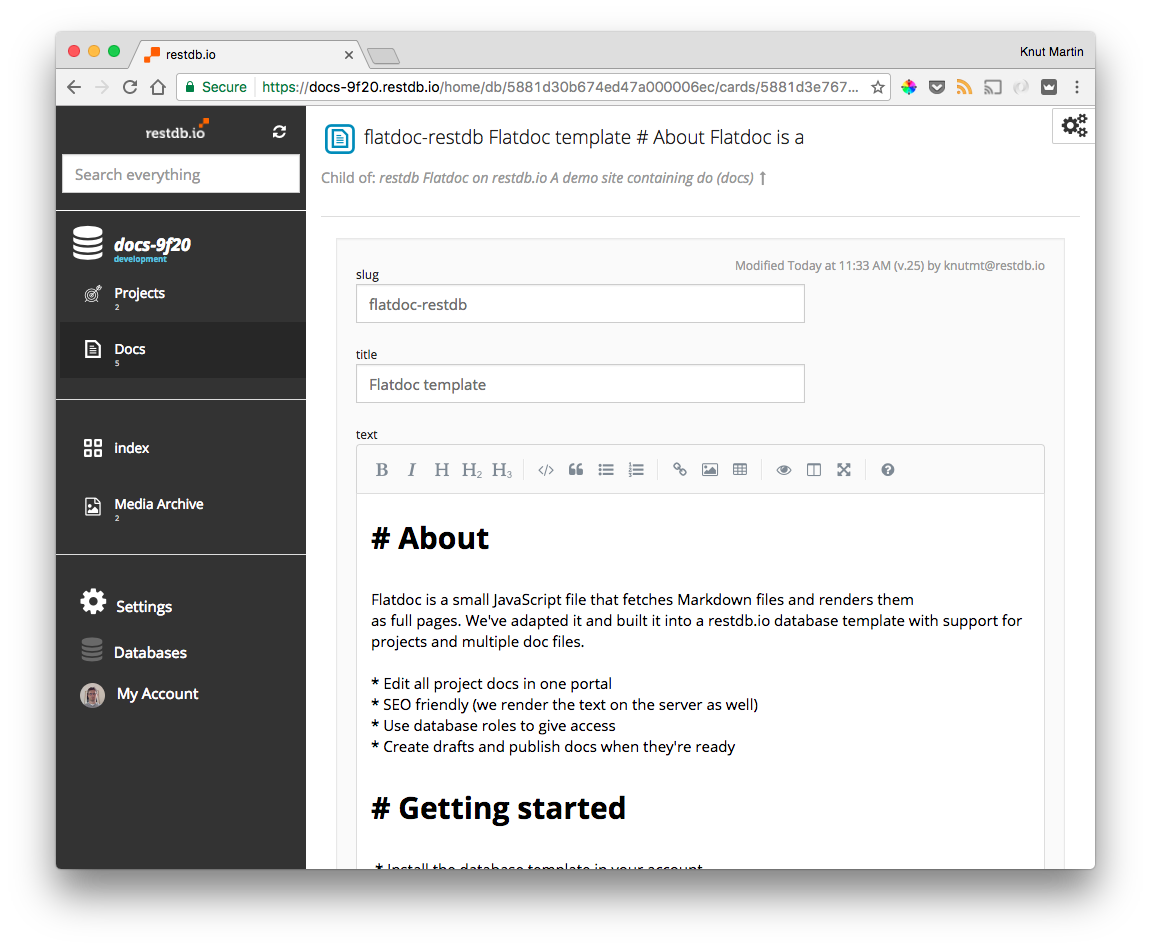
Task: Toggle side-by-side editor view
Action: click(814, 470)
